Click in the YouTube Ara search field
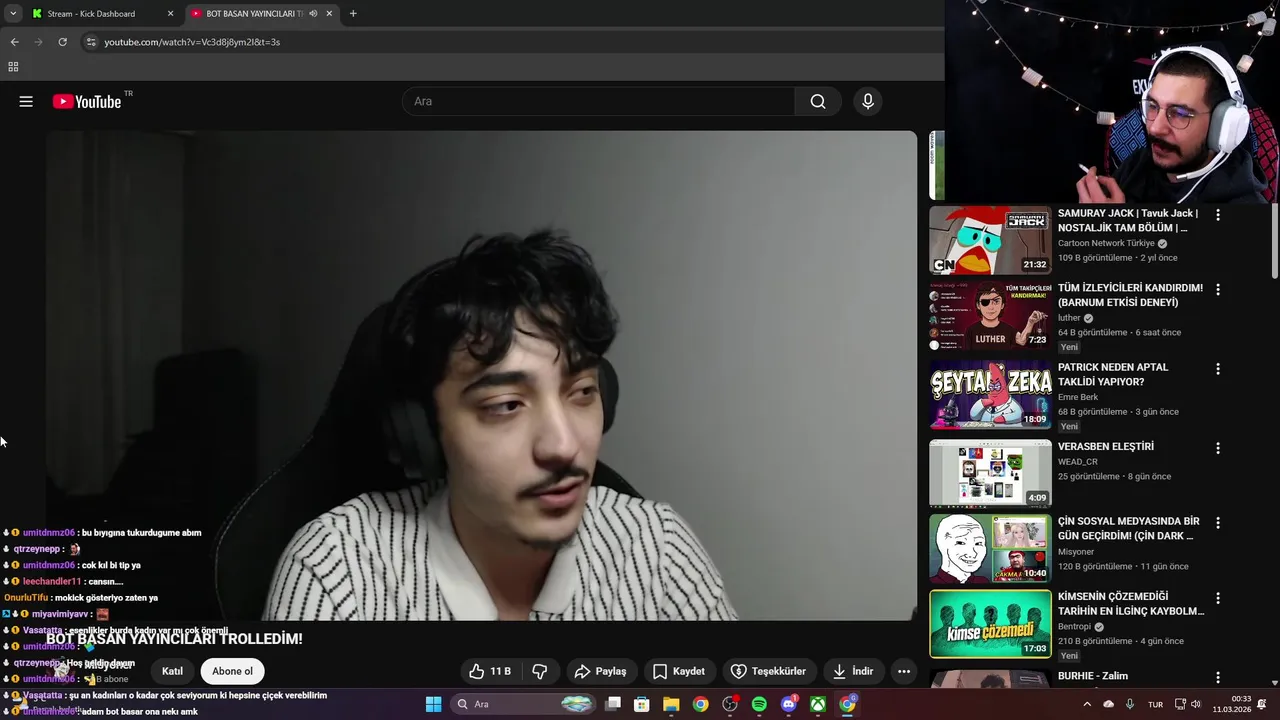The image size is (1280, 720). pyautogui.click(x=598, y=101)
